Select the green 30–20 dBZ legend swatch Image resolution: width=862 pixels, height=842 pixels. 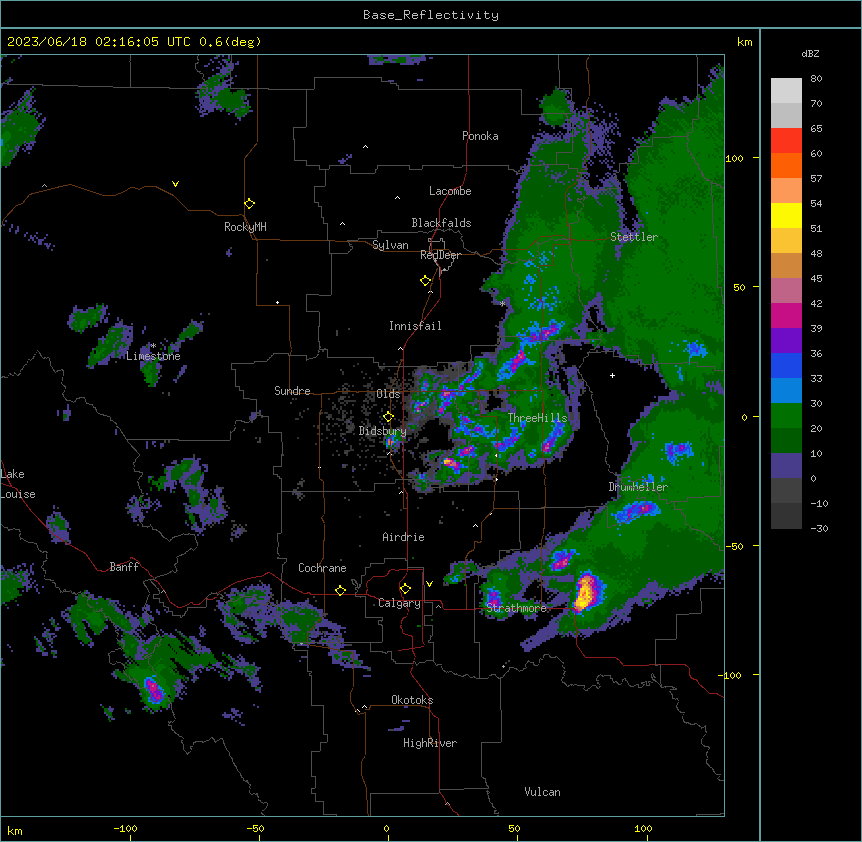coord(786,416)
